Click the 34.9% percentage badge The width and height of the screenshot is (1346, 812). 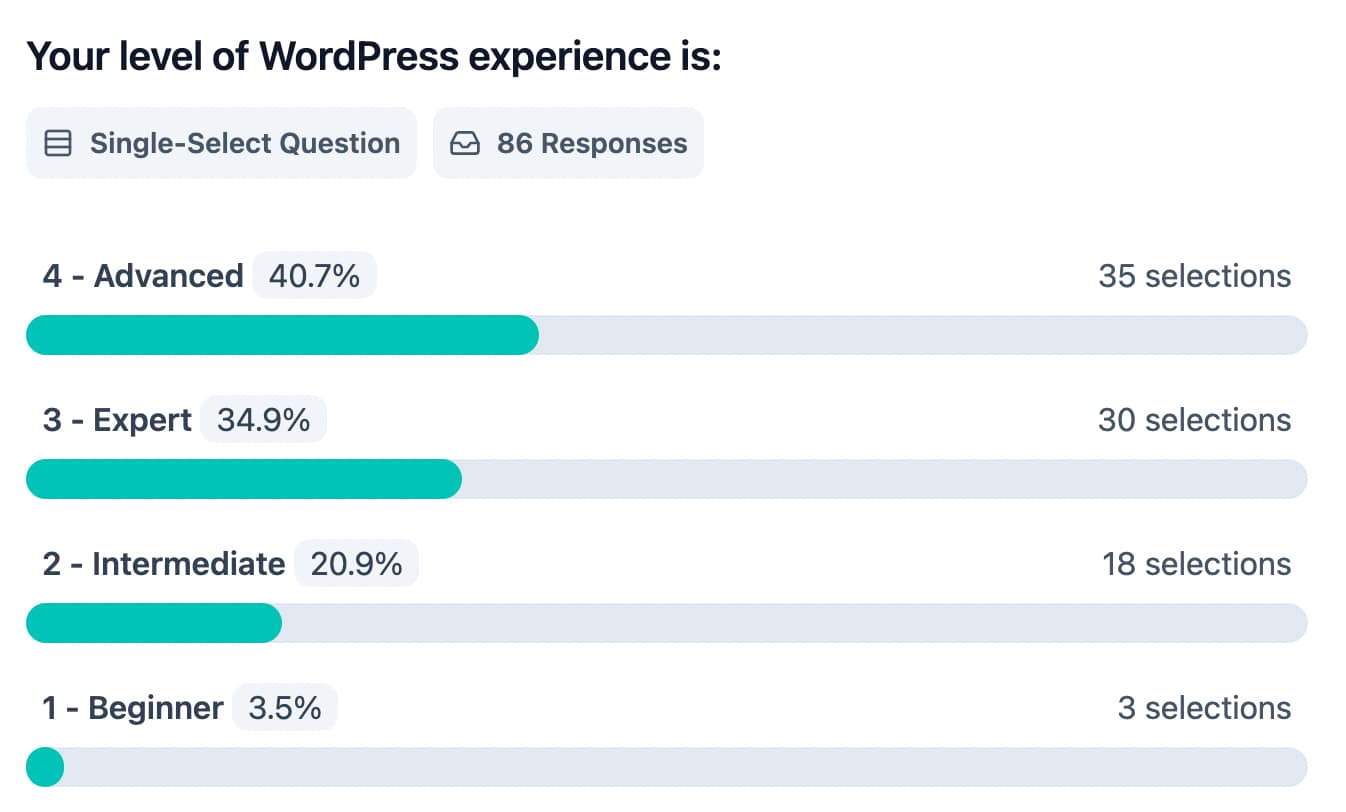click(263, 420)
